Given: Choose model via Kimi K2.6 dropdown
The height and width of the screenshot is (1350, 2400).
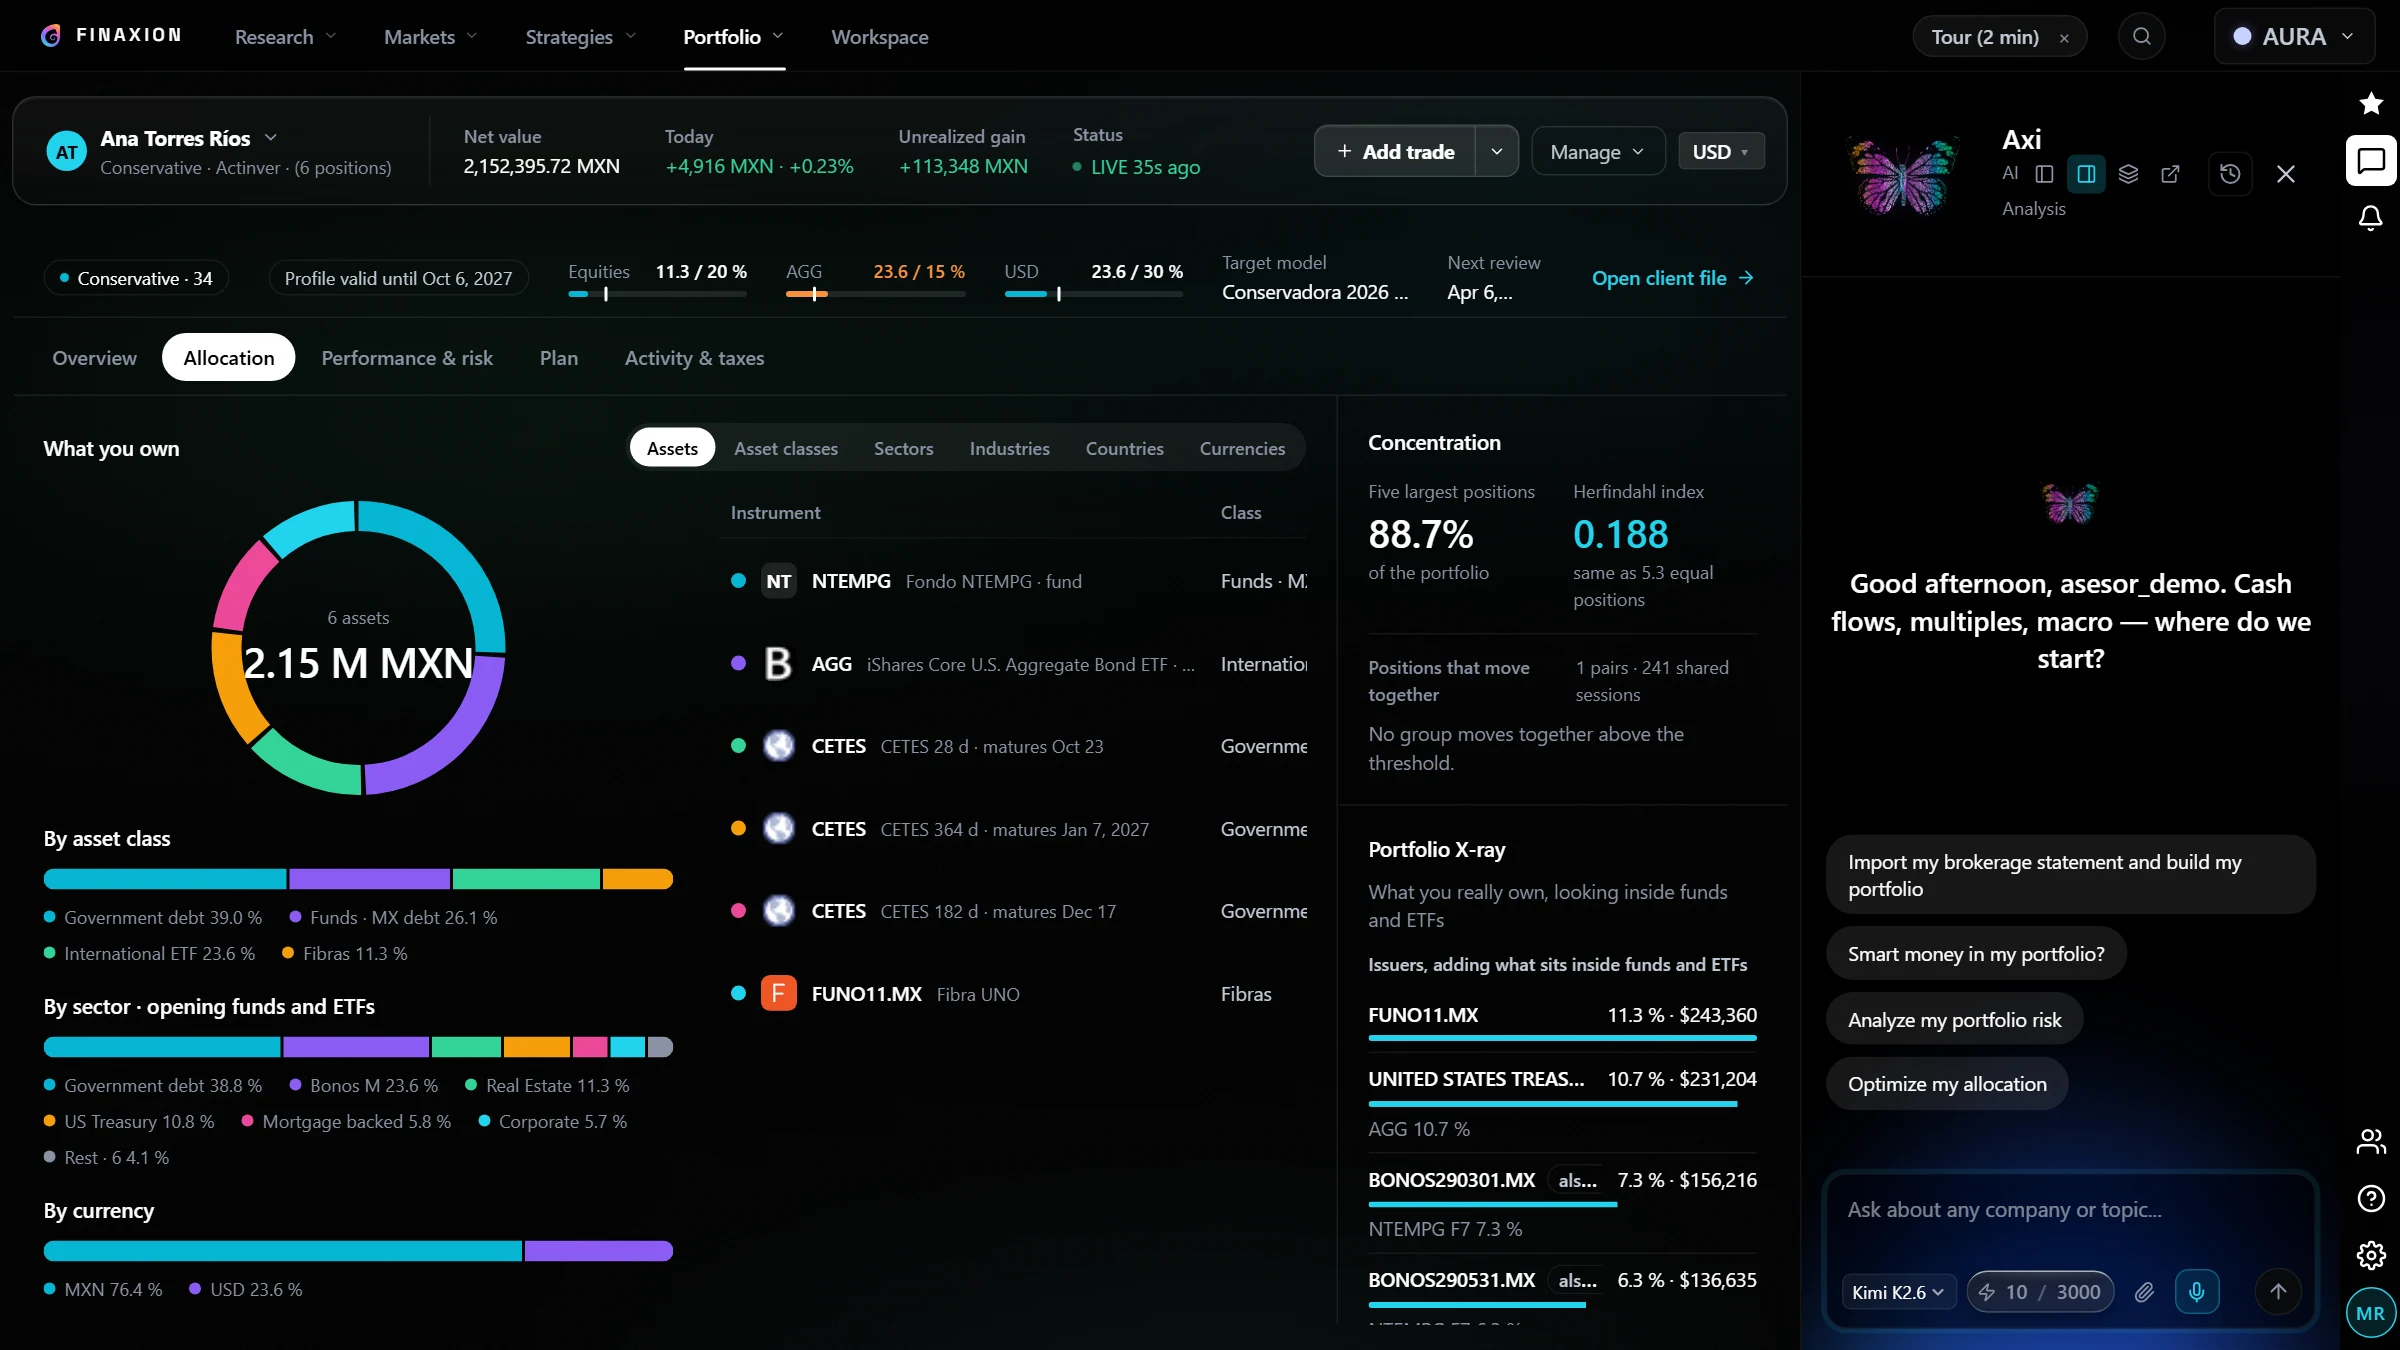Looking at the screenshot, I should click(1898, 1292).
